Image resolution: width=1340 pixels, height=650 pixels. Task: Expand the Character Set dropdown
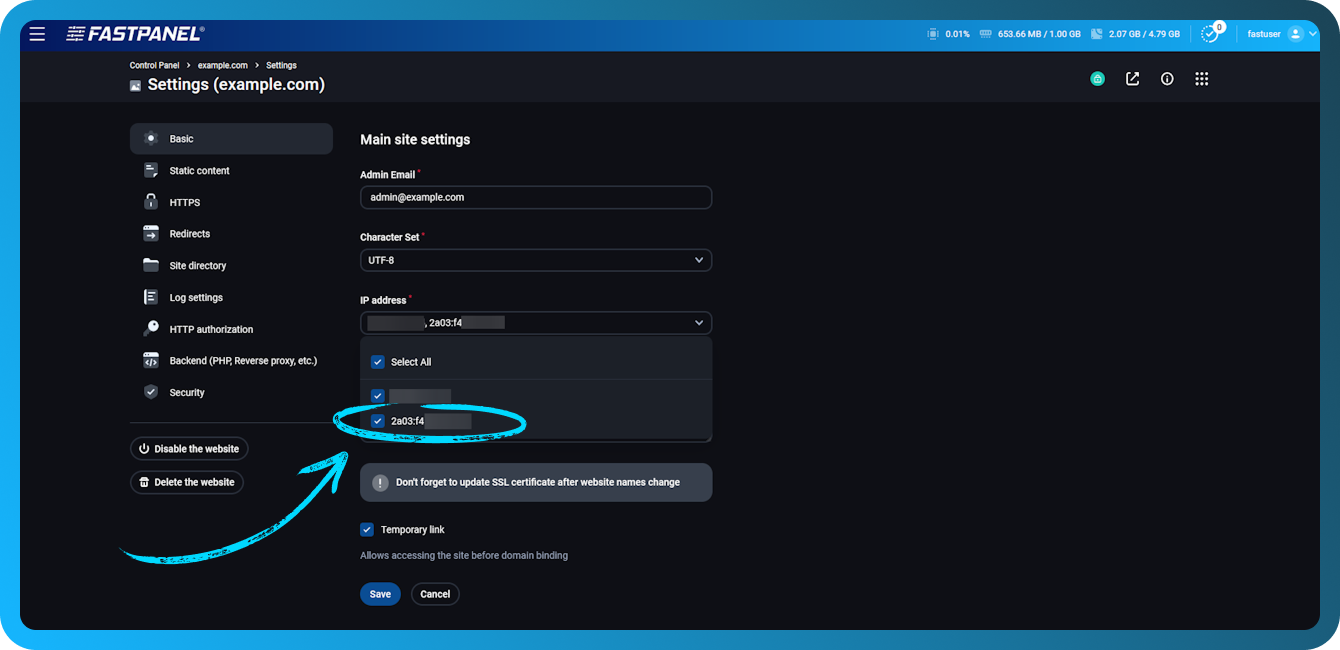coord(700,260)
